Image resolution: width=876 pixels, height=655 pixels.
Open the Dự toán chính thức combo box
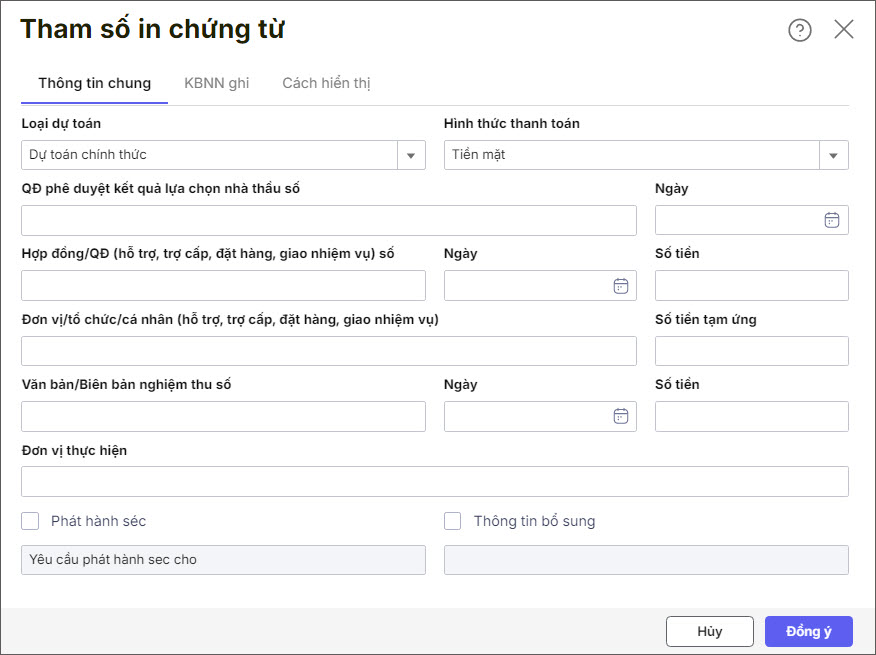pyautogui.click(x=210, y=155)
